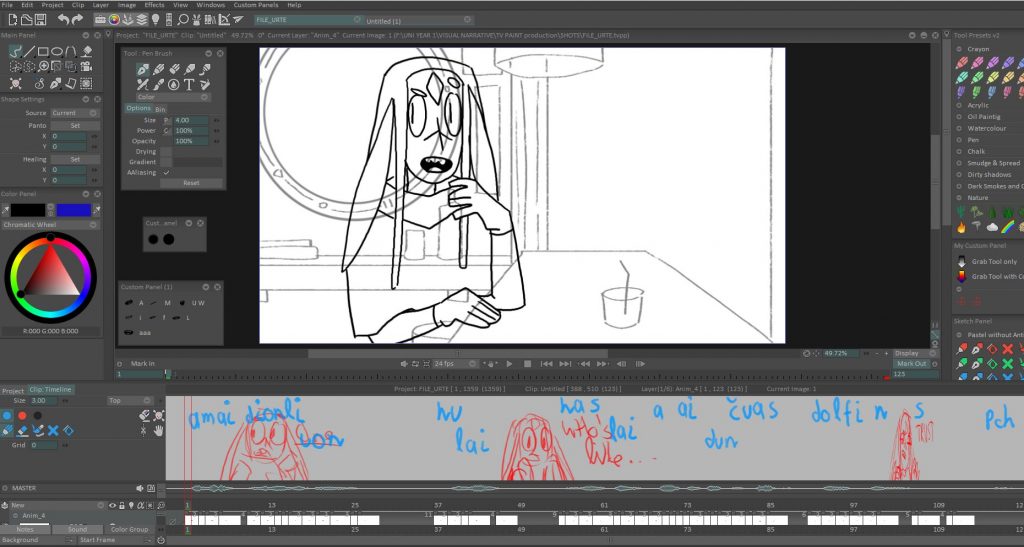Toggle AAliasing checkbox
The image size is (1024, 547).
(166, 172)
